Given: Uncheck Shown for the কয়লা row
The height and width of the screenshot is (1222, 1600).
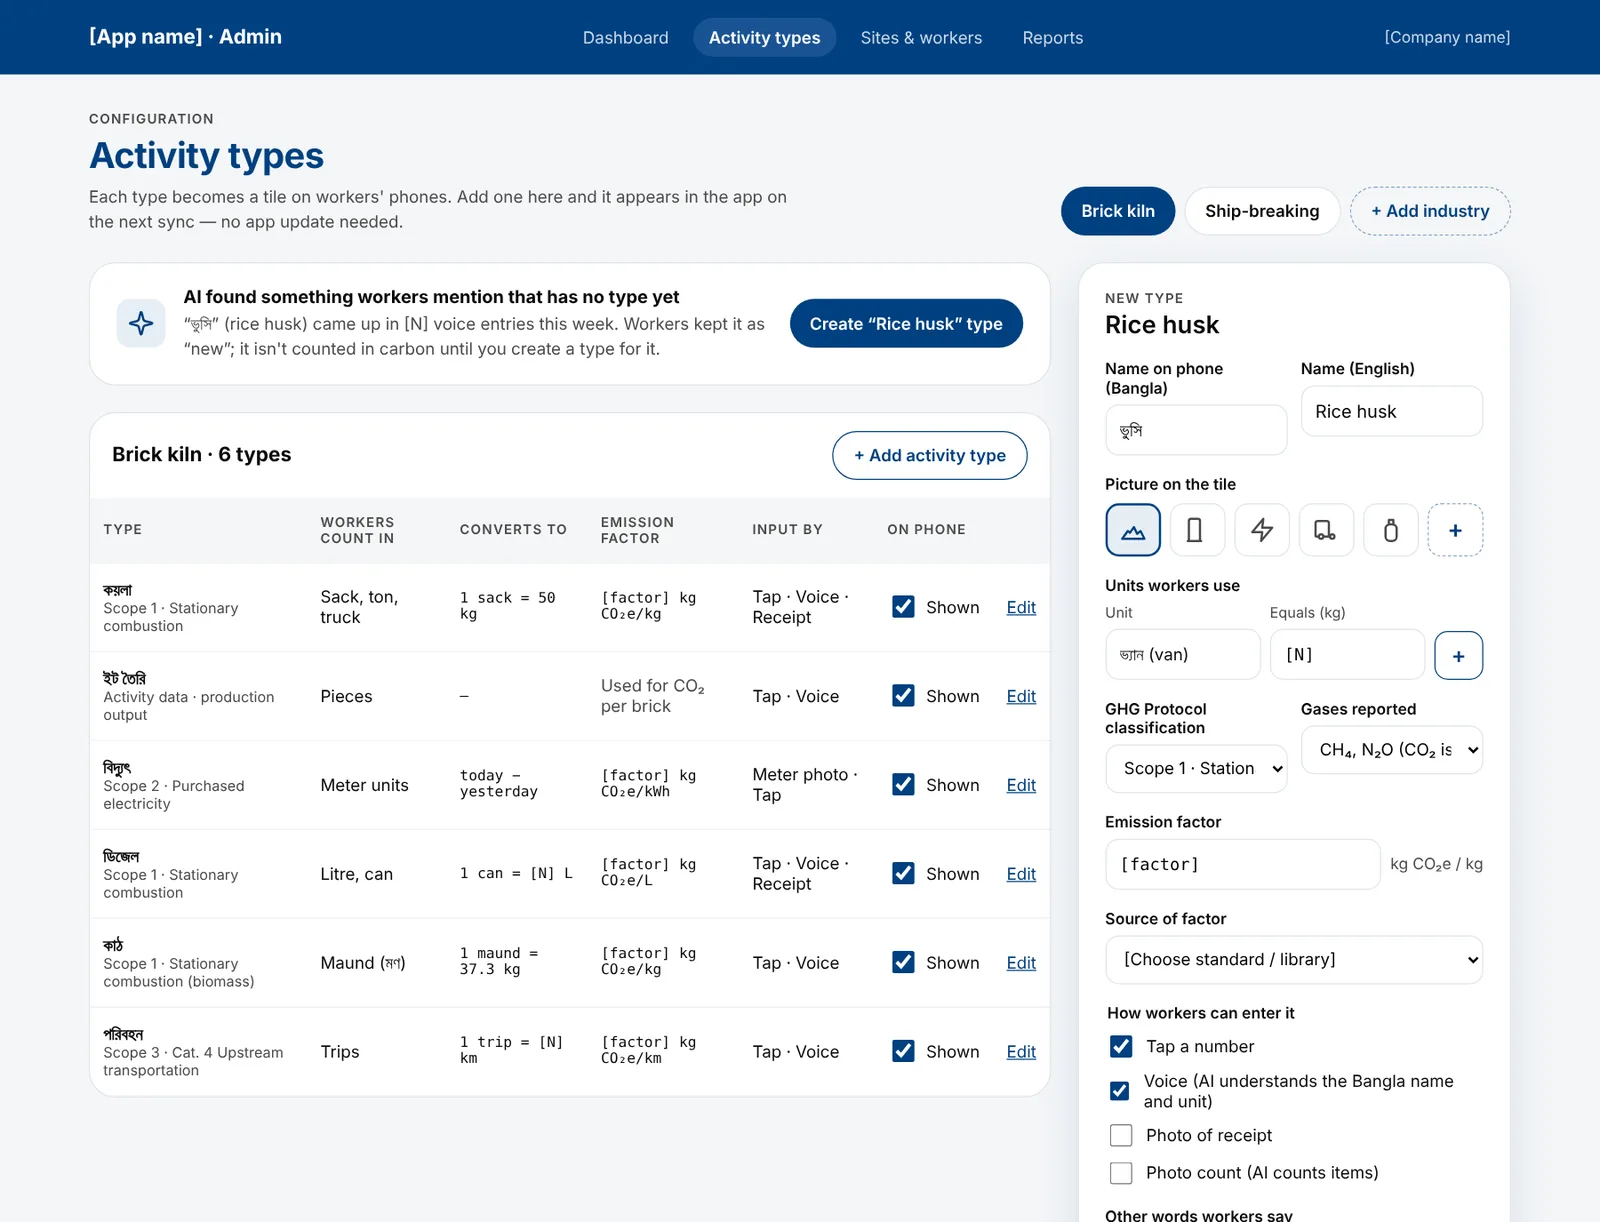Looking at the screenshot, I should click(x=903, y=607).
